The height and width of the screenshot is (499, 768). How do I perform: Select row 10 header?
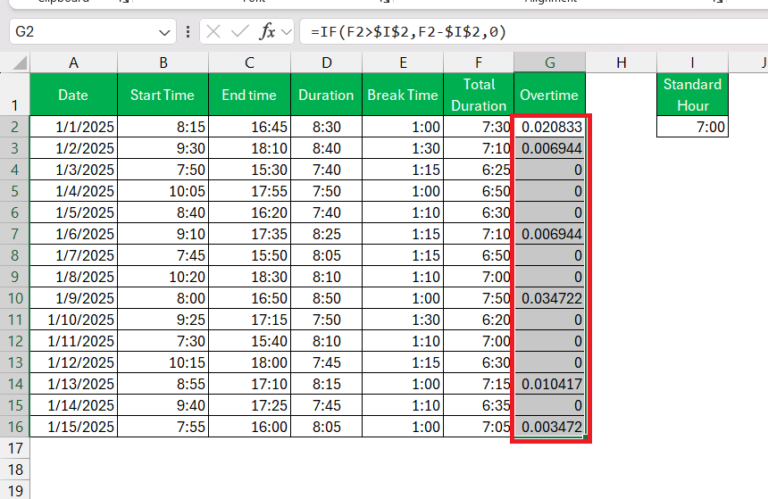click(x=15, y=298)
